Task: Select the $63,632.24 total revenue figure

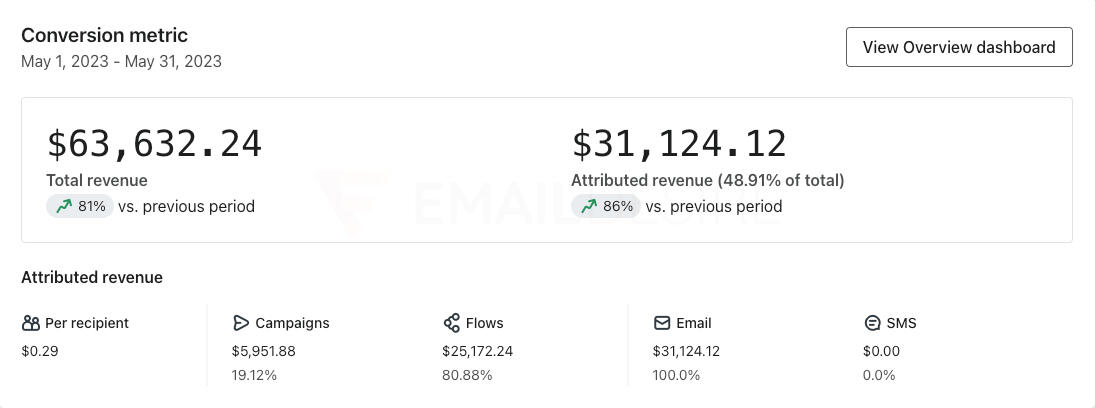Action: pos(154,144)
